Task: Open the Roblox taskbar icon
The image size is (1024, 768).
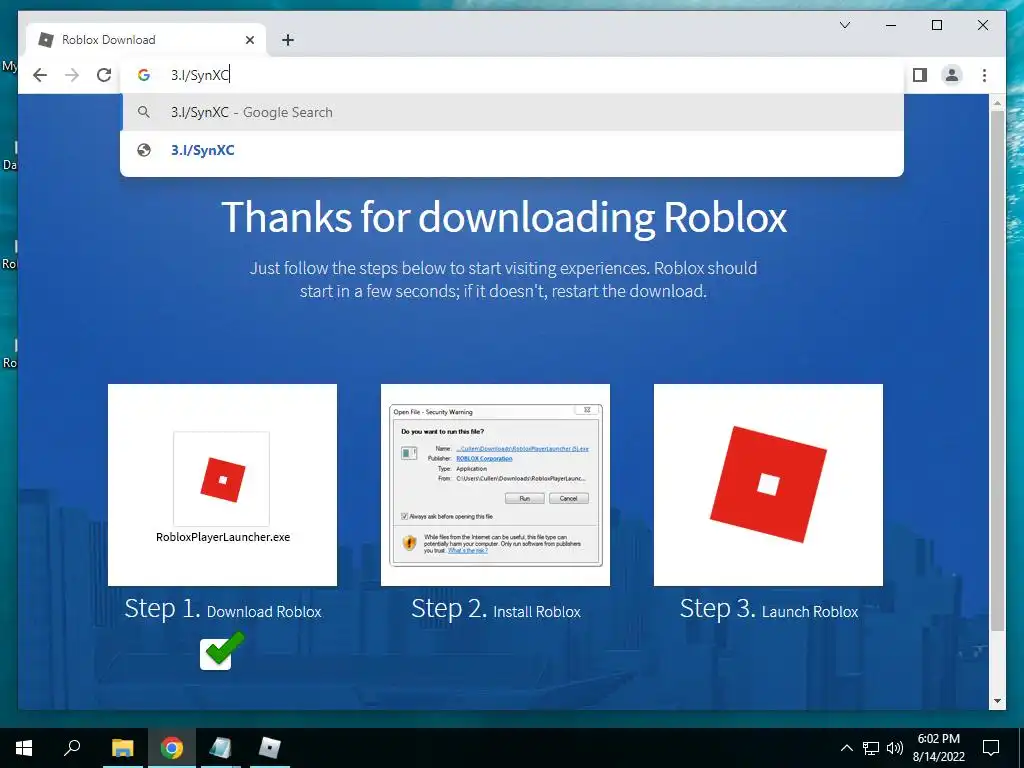Action: (x=269, y=748)
